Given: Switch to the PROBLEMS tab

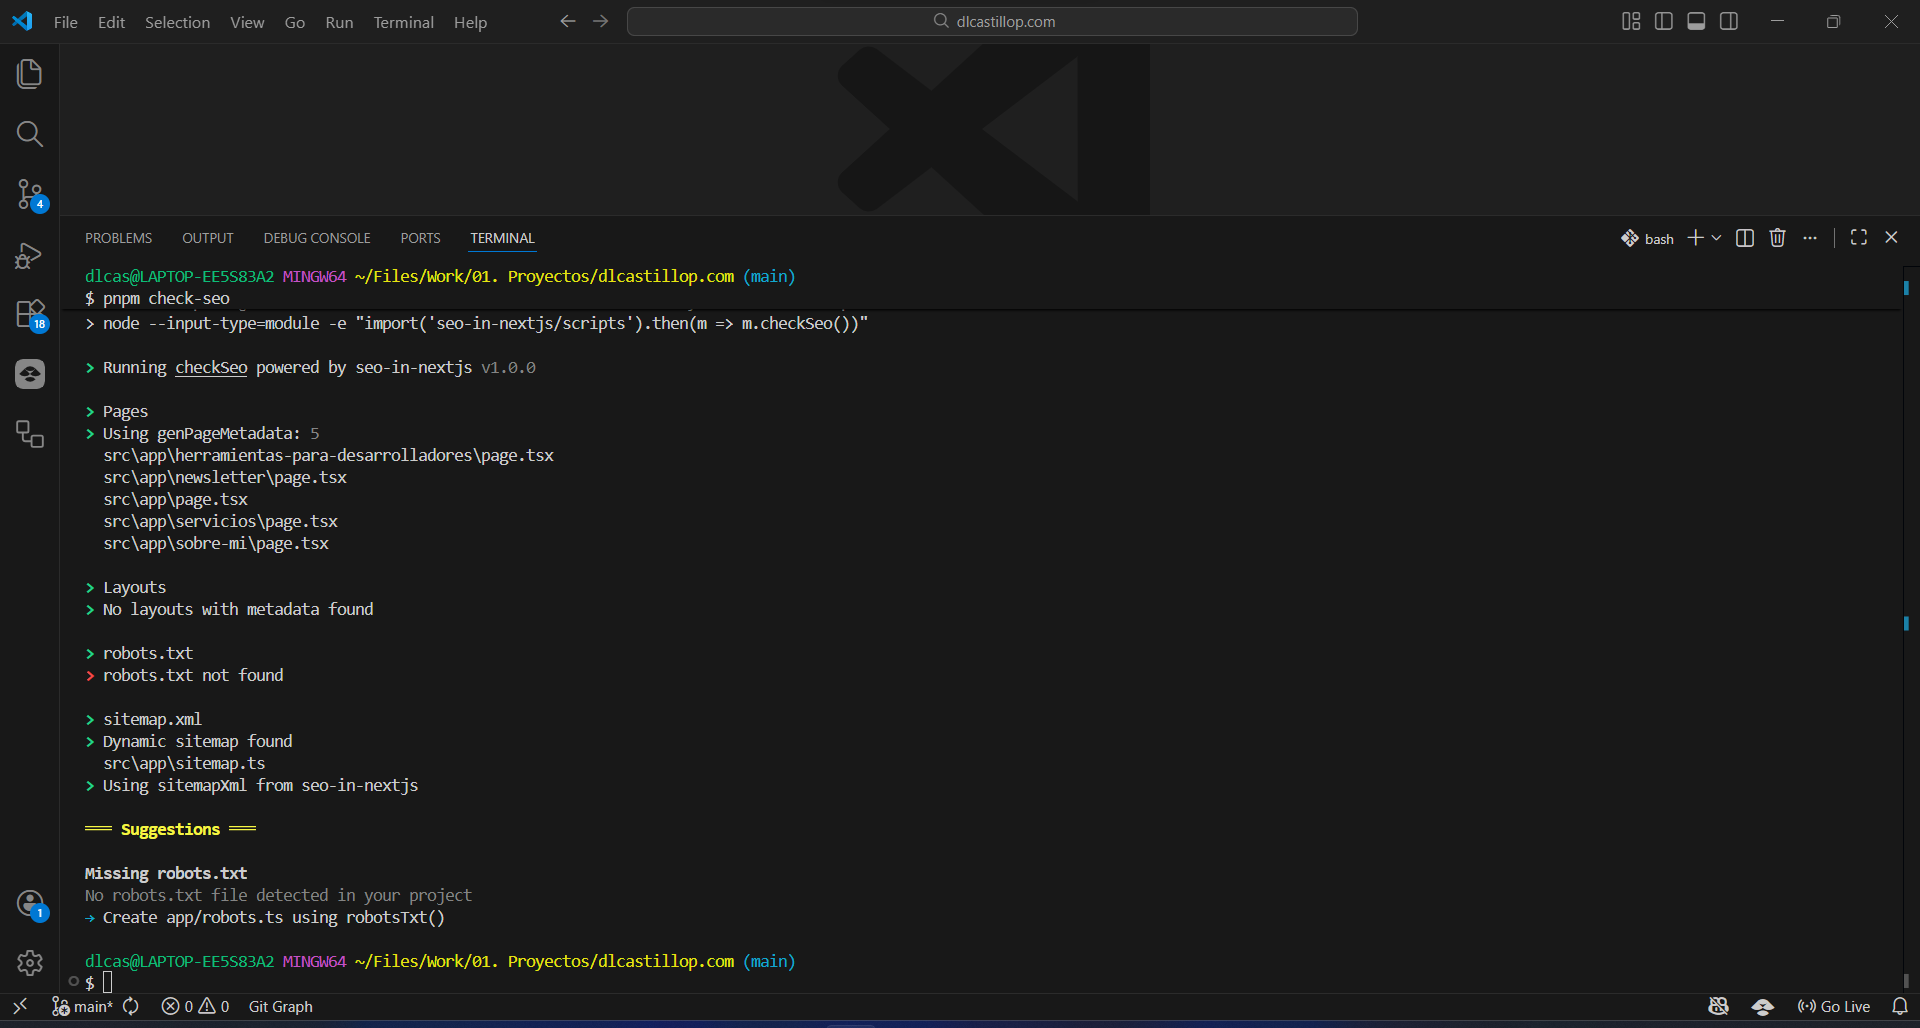Looking at the screenshot, I should click(x=118, y=238).
